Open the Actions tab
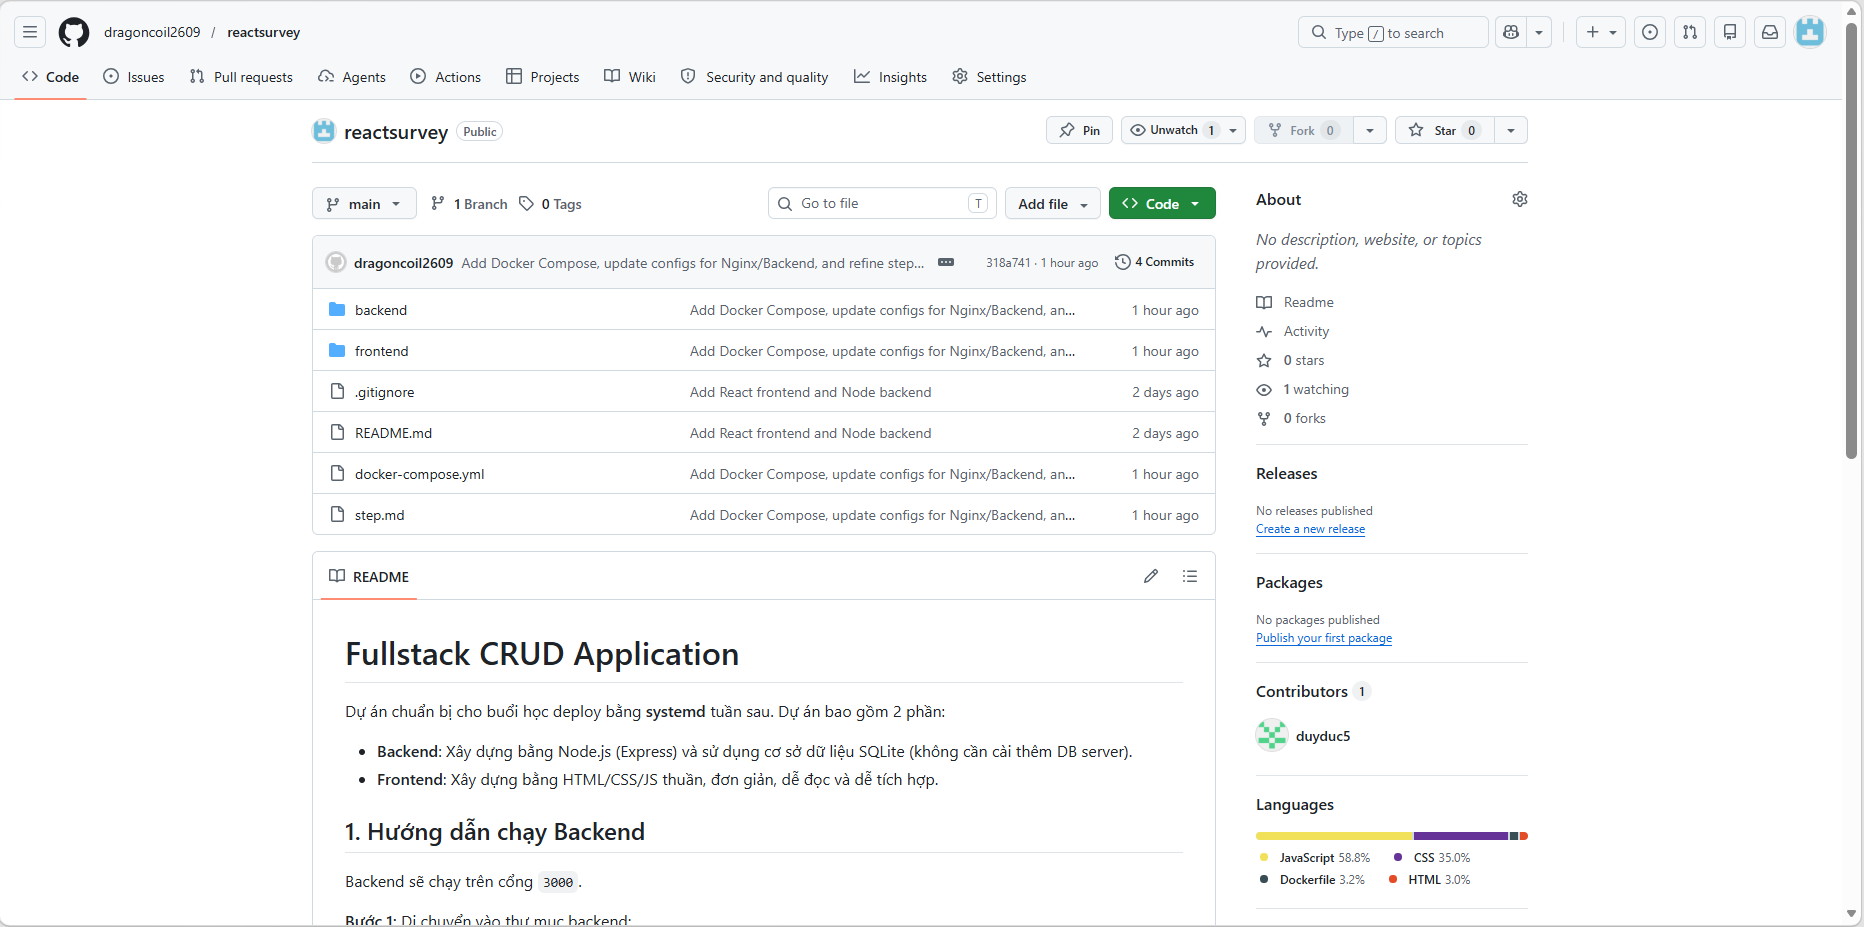This screenshot has width=1864, height=927. pos(446,77)
